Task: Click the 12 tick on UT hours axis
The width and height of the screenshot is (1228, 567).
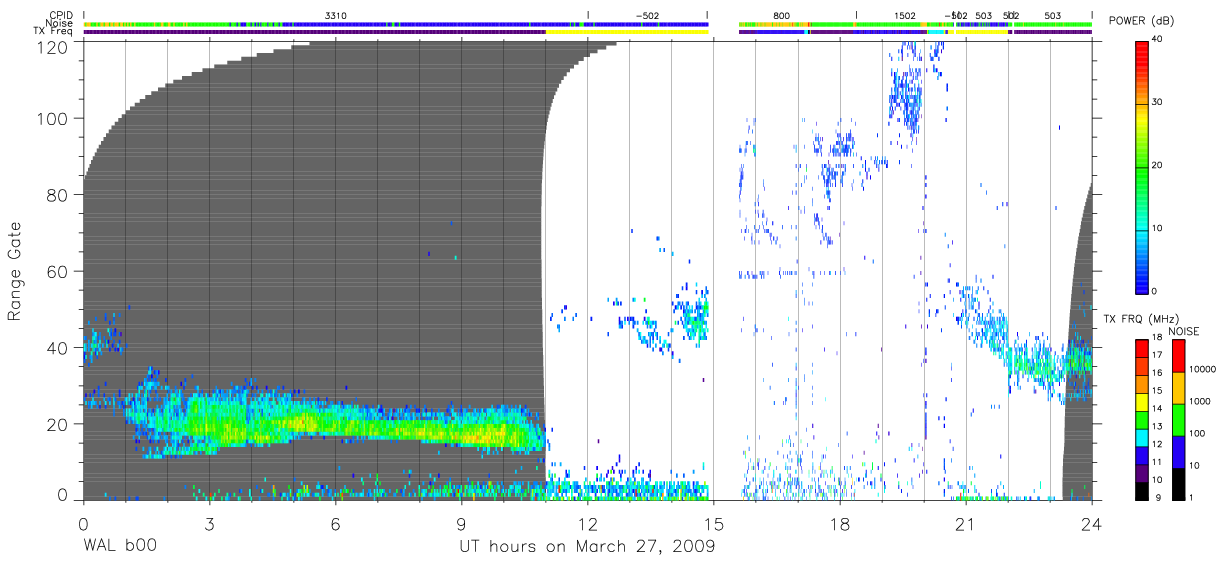Action: [587, 524]
